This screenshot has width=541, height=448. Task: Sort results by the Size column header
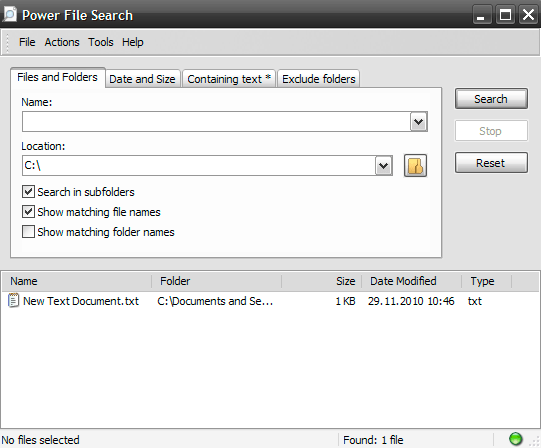[x=322, y=281]
